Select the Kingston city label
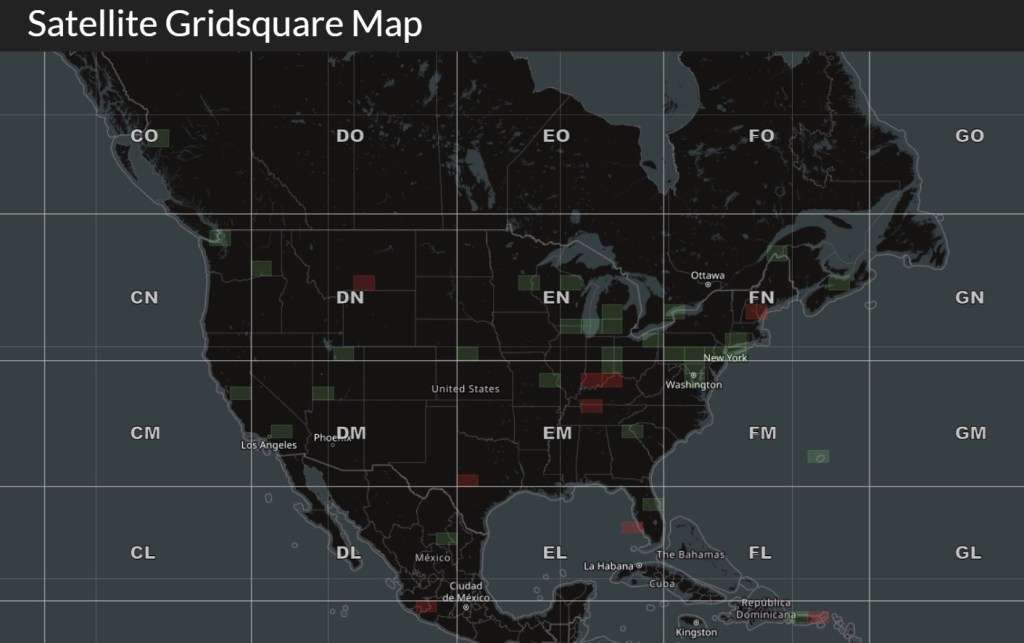 pyautogui.click(x=696, y=632)
